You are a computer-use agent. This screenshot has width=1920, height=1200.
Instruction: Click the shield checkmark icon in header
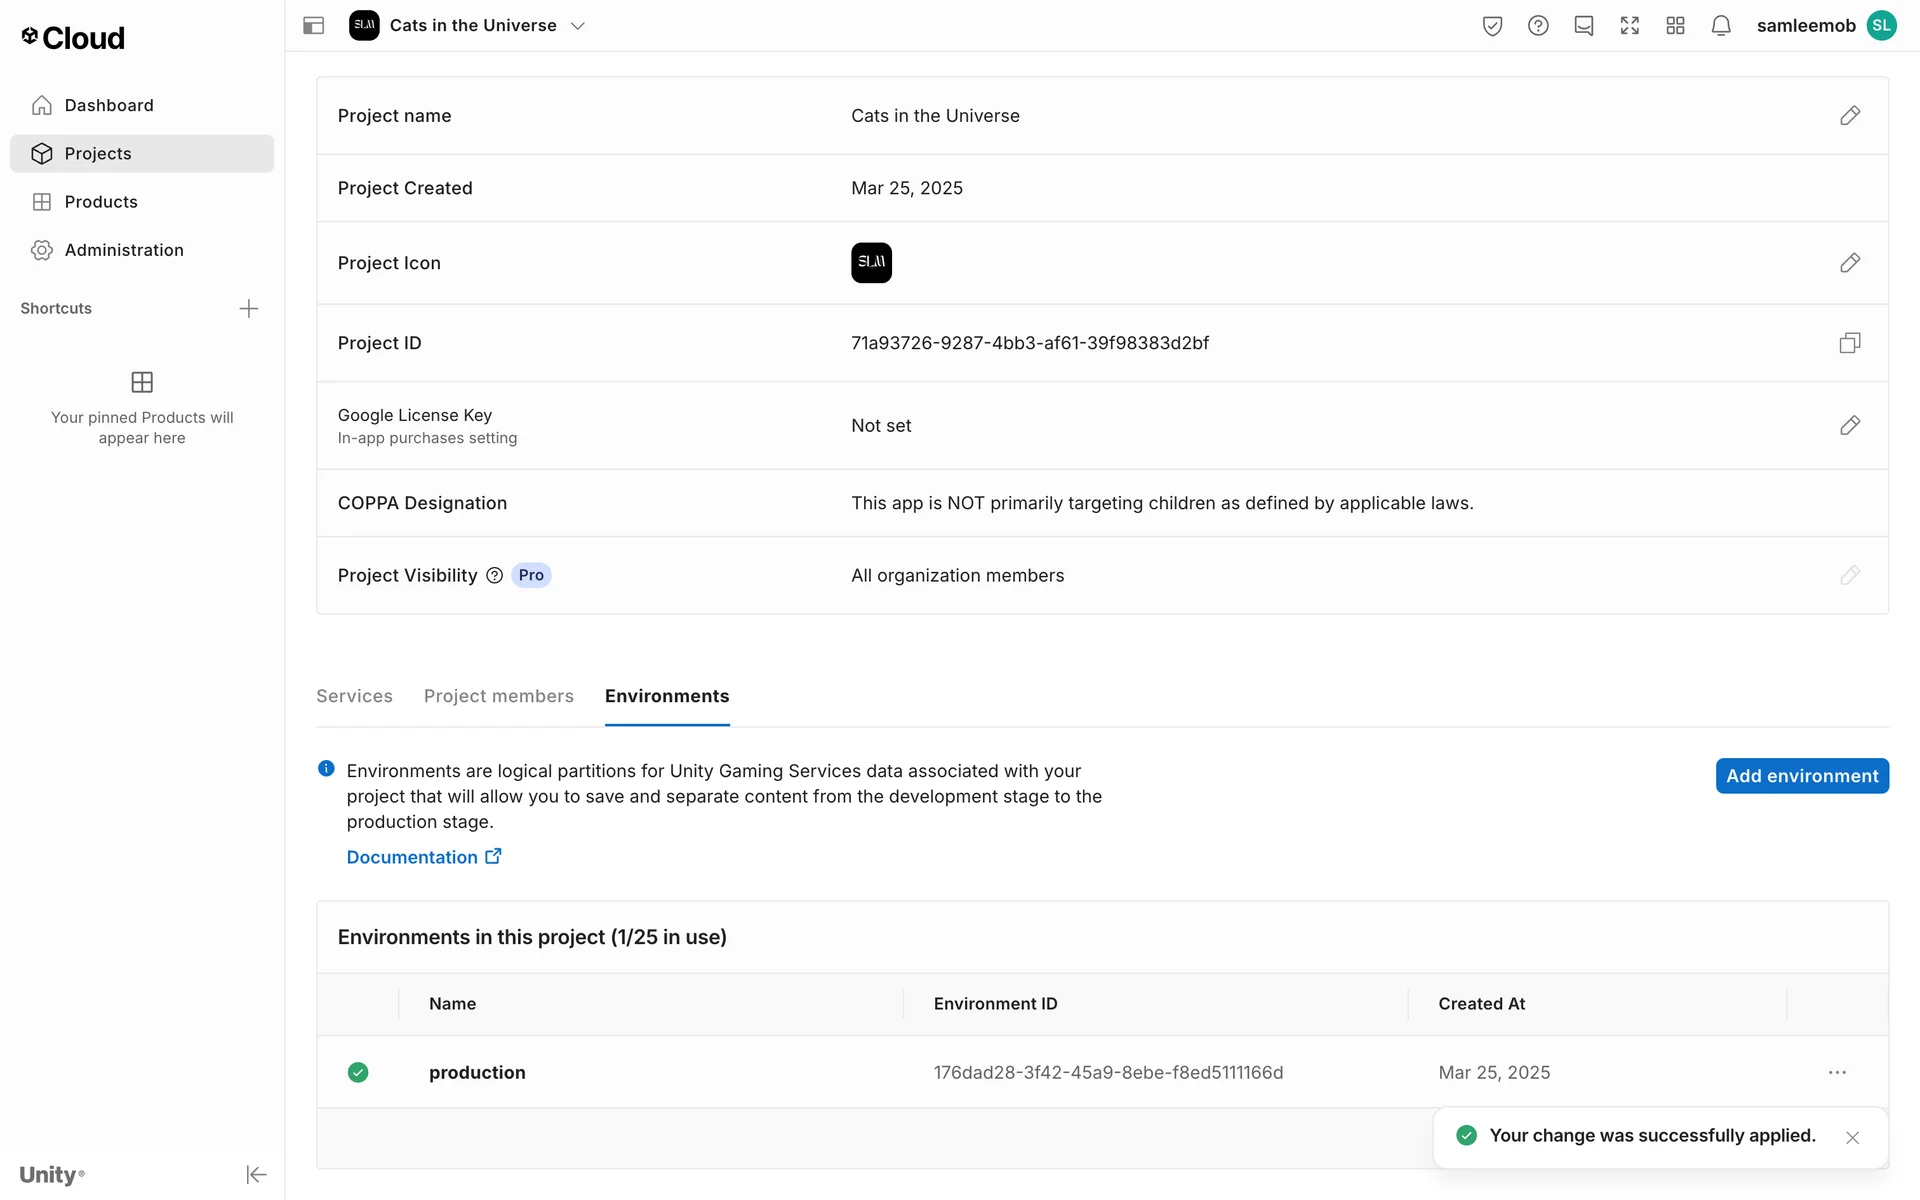[x=1492, y=26]
